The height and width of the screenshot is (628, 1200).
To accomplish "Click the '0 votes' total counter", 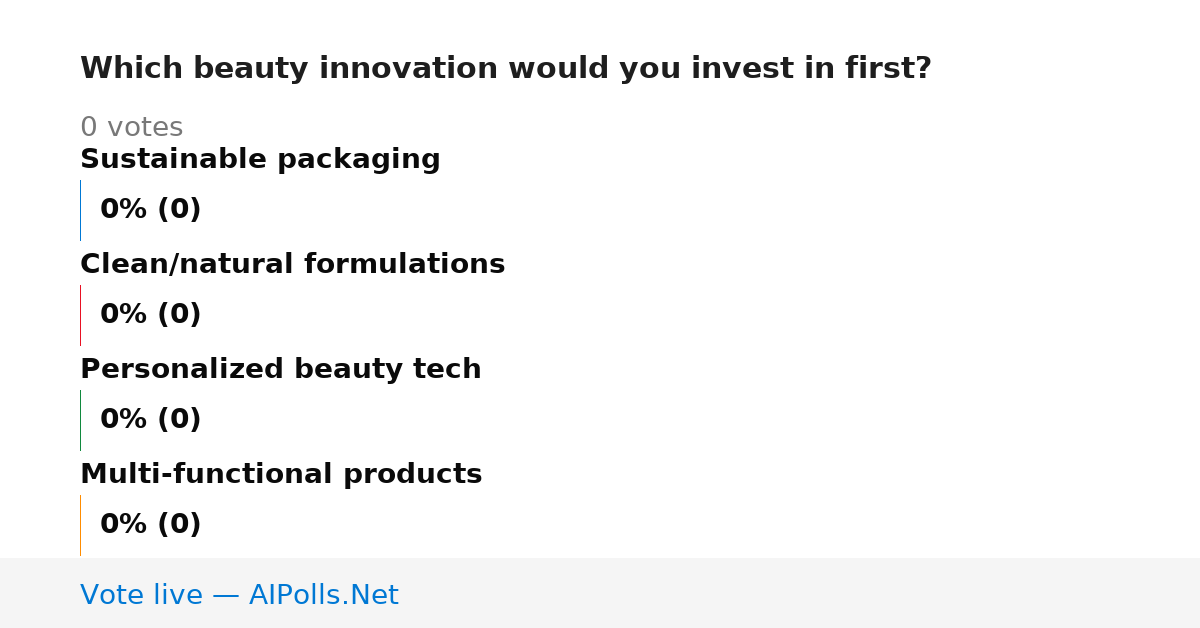I will pyautogui.click(x=131, y=128).
